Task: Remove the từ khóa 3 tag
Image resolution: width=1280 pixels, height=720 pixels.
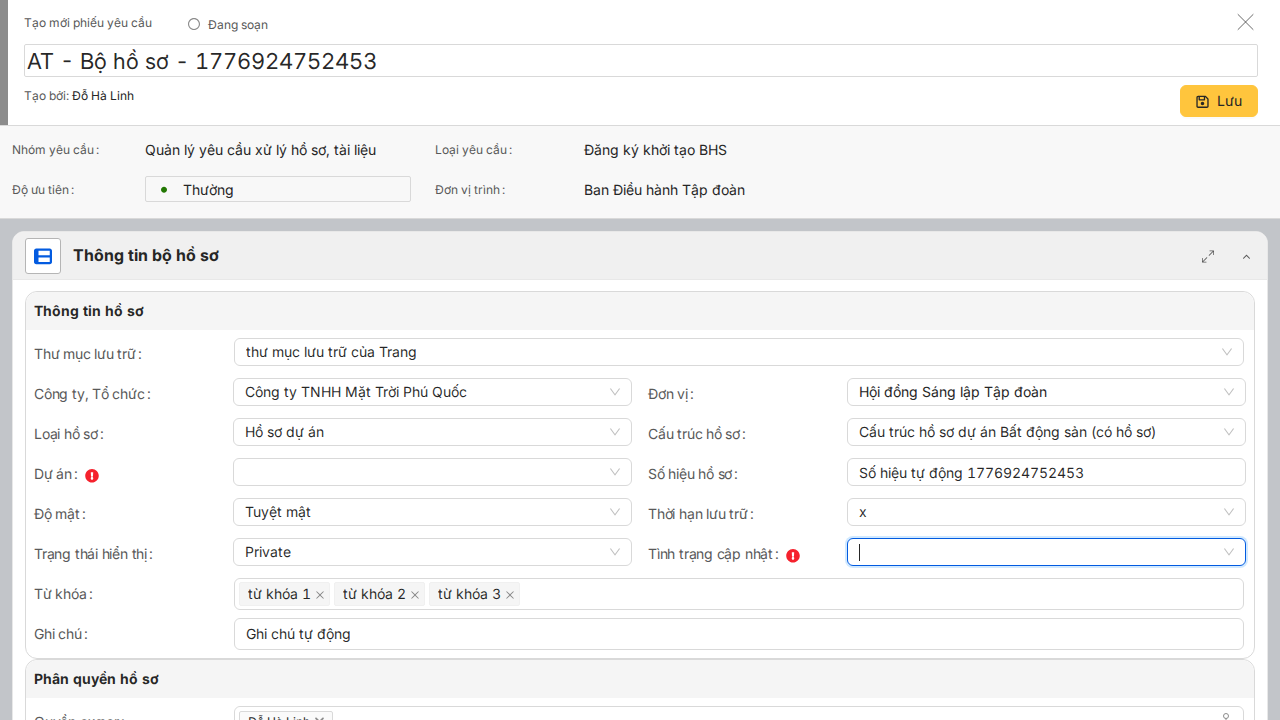Action: pyautogui.click(x=510, y=595)
